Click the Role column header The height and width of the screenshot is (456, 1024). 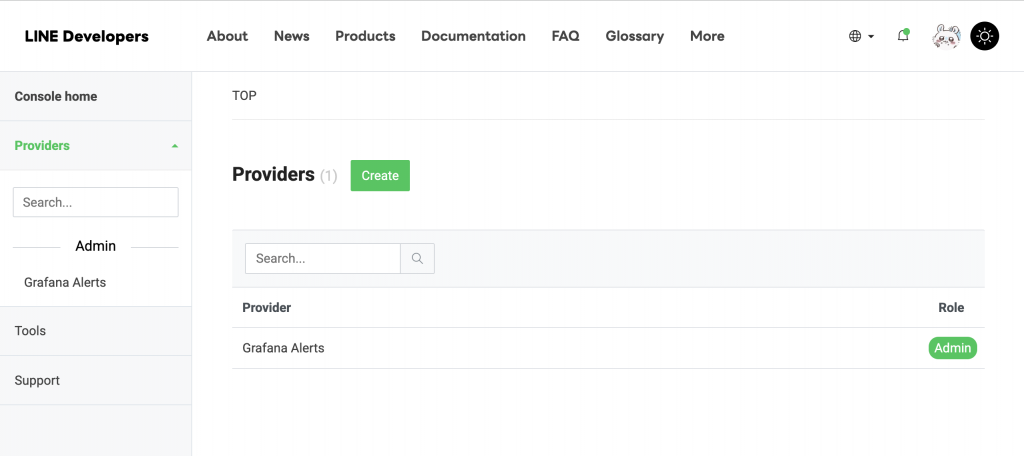[951, 308]
